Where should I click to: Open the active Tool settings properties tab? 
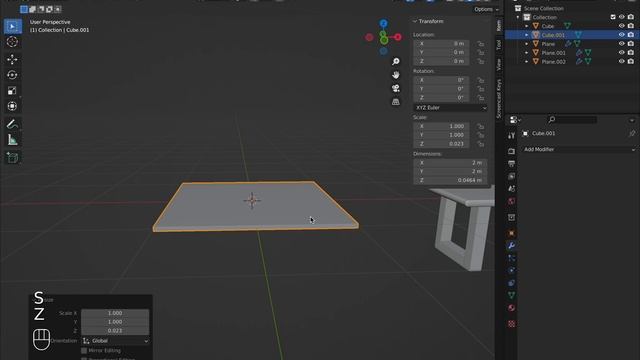pyautogui.click(x=511, y=136)
